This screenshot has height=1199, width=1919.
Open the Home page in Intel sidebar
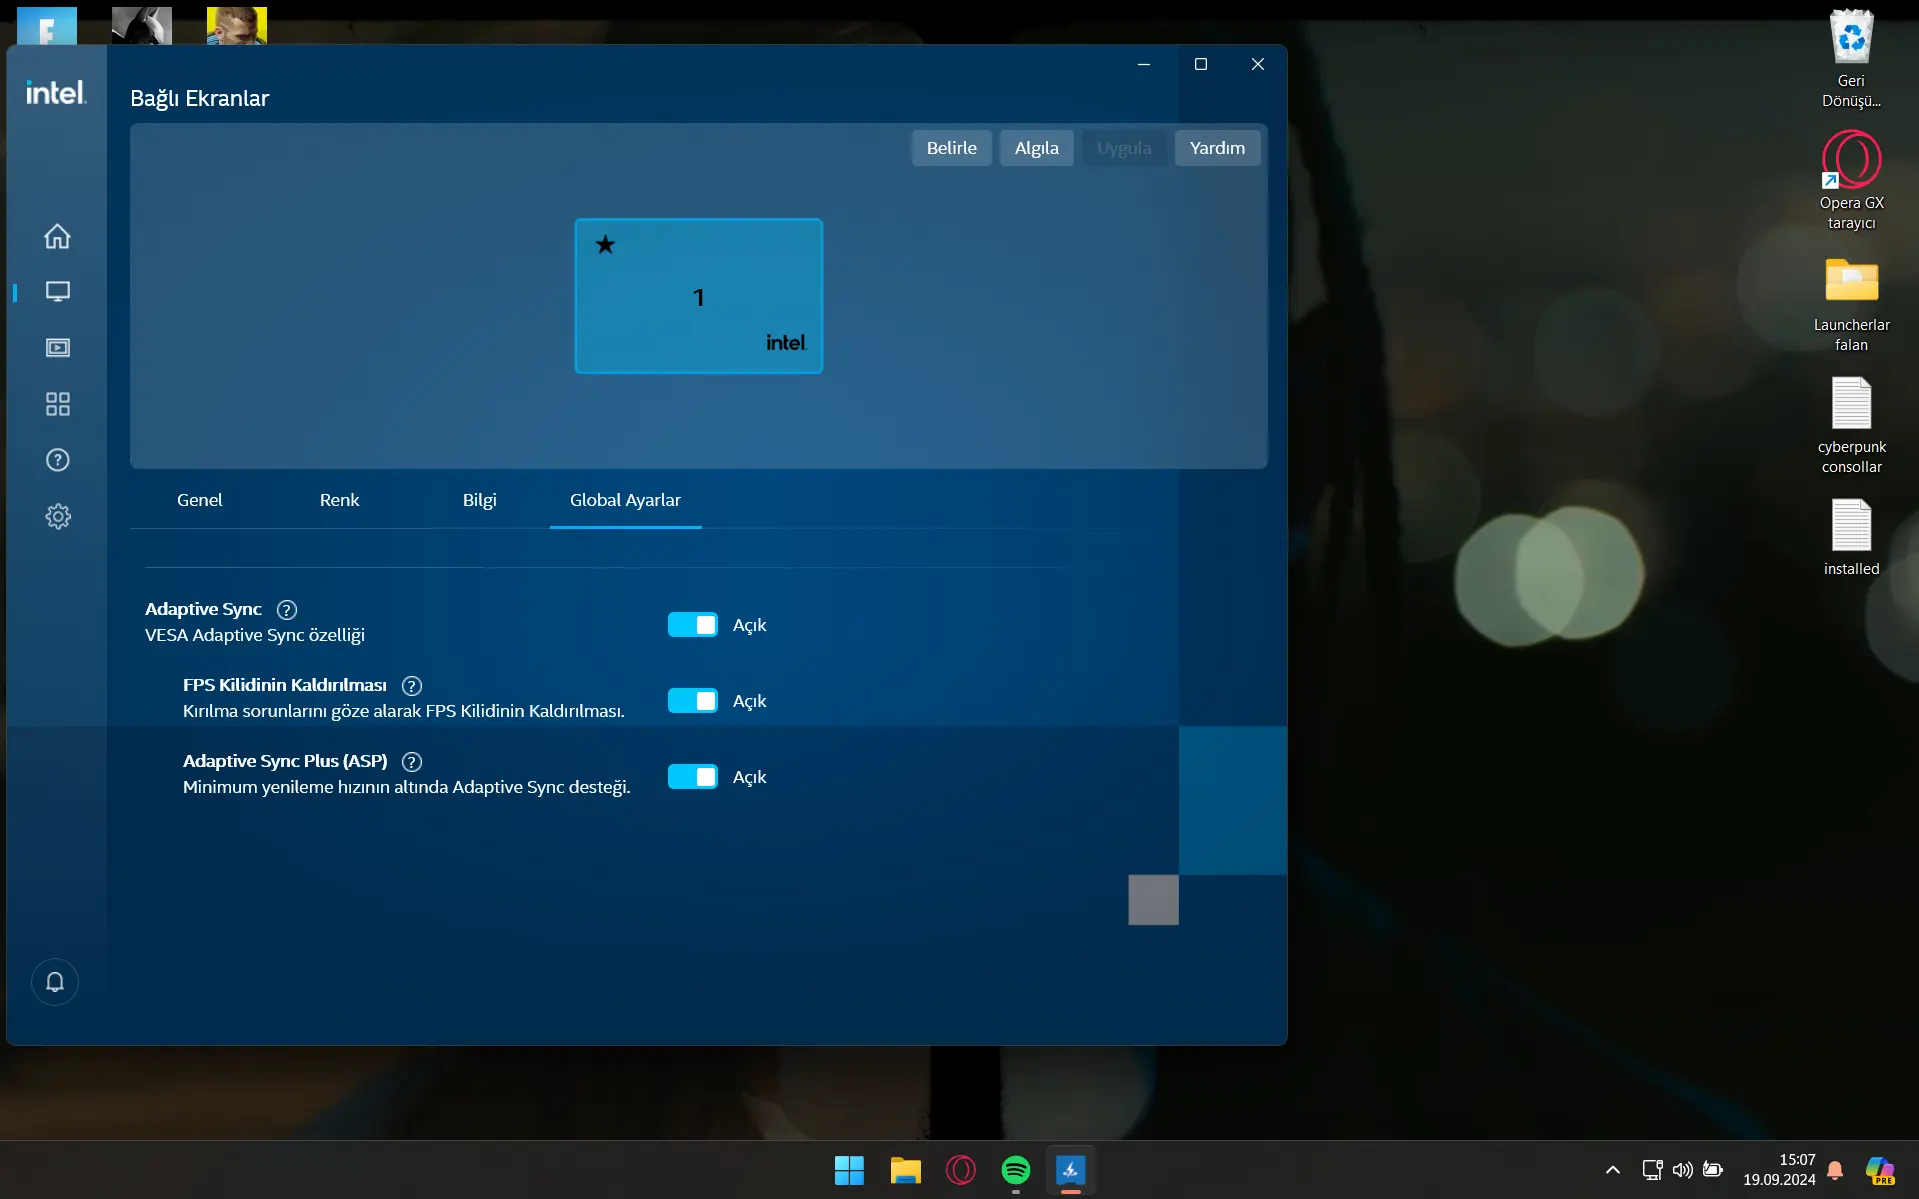[57, 236]
